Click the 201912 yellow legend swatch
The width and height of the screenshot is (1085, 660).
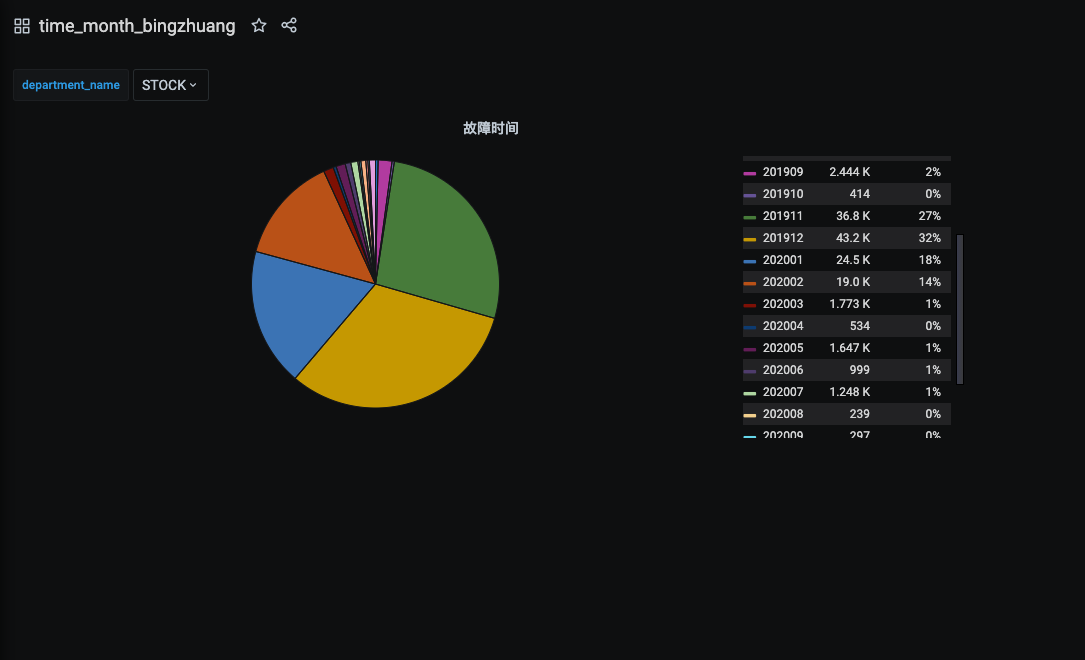click(x=749, y=239)
